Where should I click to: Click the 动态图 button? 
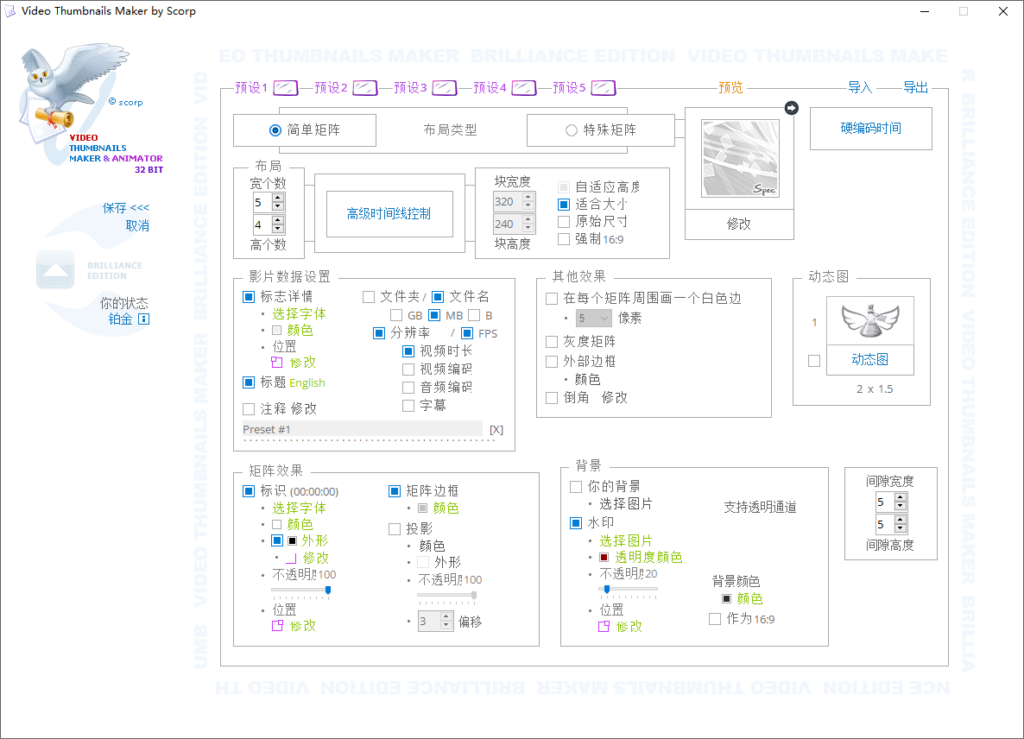[x=870, y=360]
